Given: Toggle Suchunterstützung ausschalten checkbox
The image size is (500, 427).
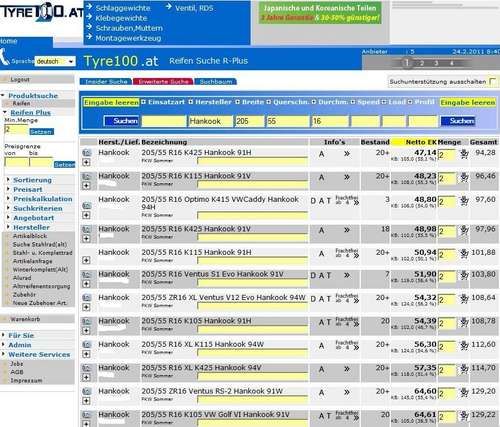Looking at the screenshot, I should [x=492, y=82].
